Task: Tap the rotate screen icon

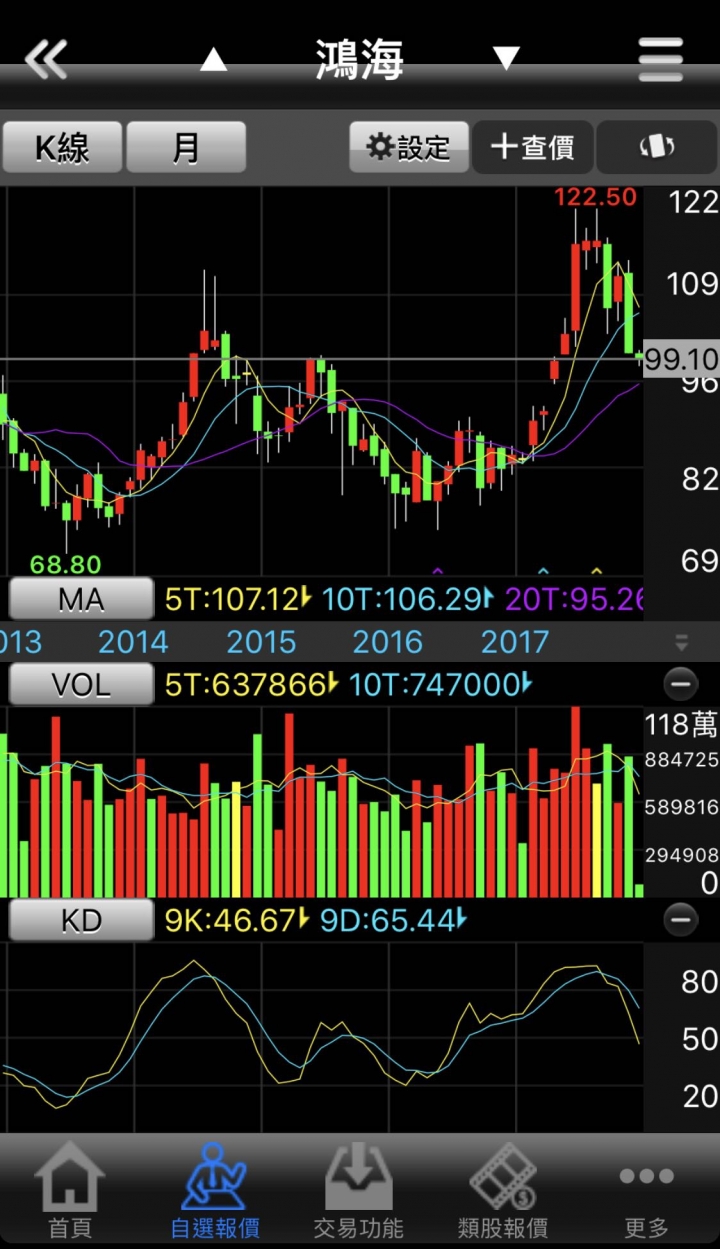Action: click(x=657, y=148)
